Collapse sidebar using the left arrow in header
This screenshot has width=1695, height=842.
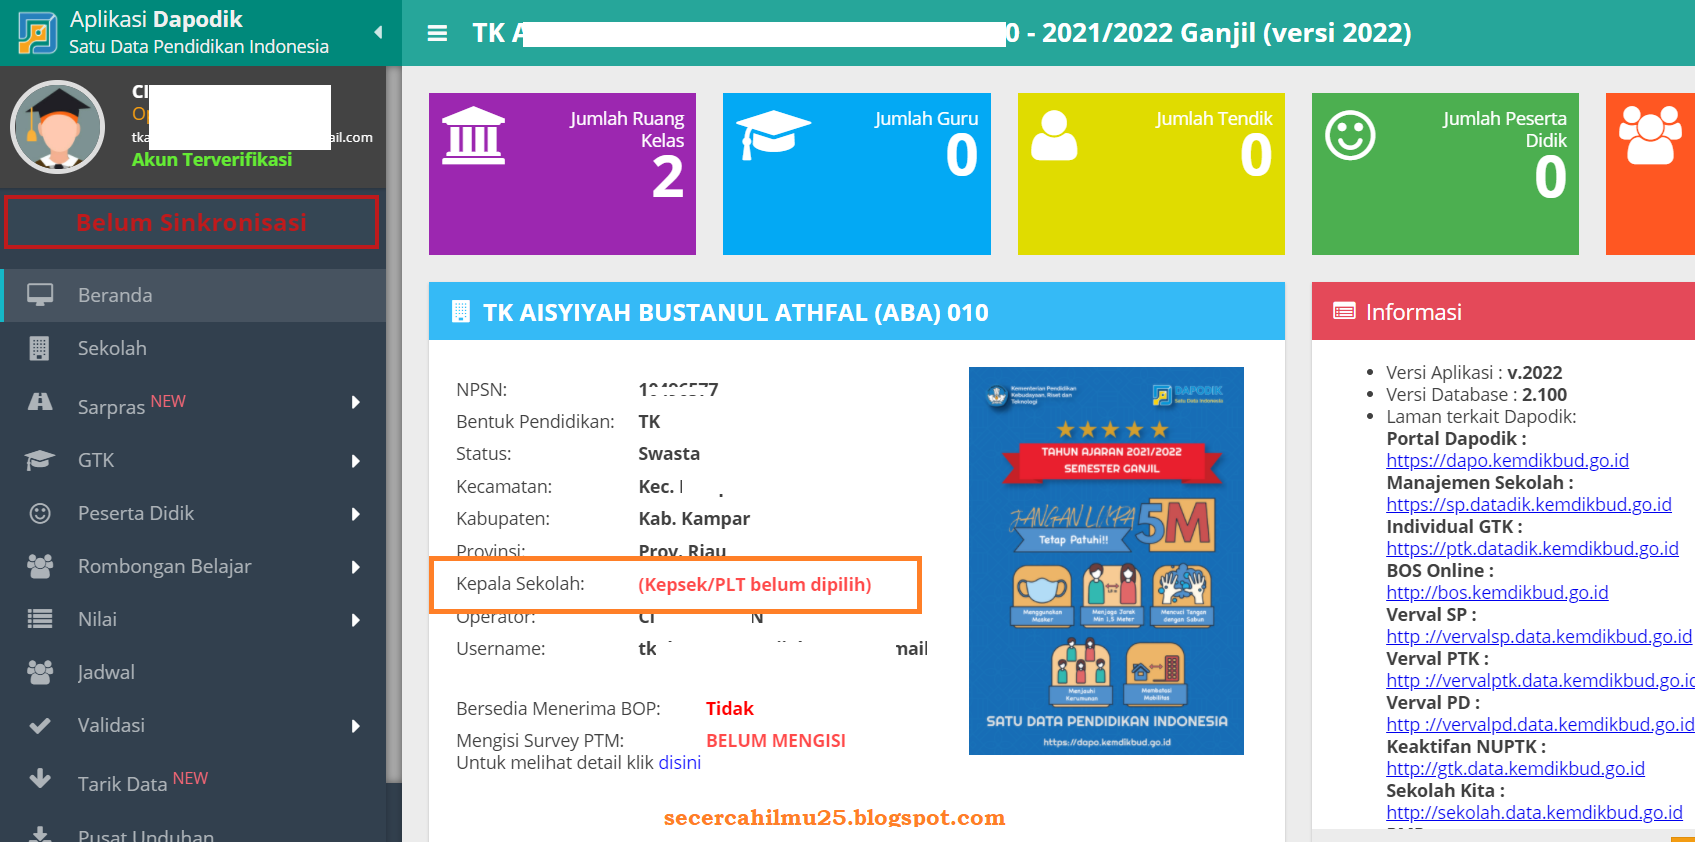pyautogui.click(x=378, y=32)
